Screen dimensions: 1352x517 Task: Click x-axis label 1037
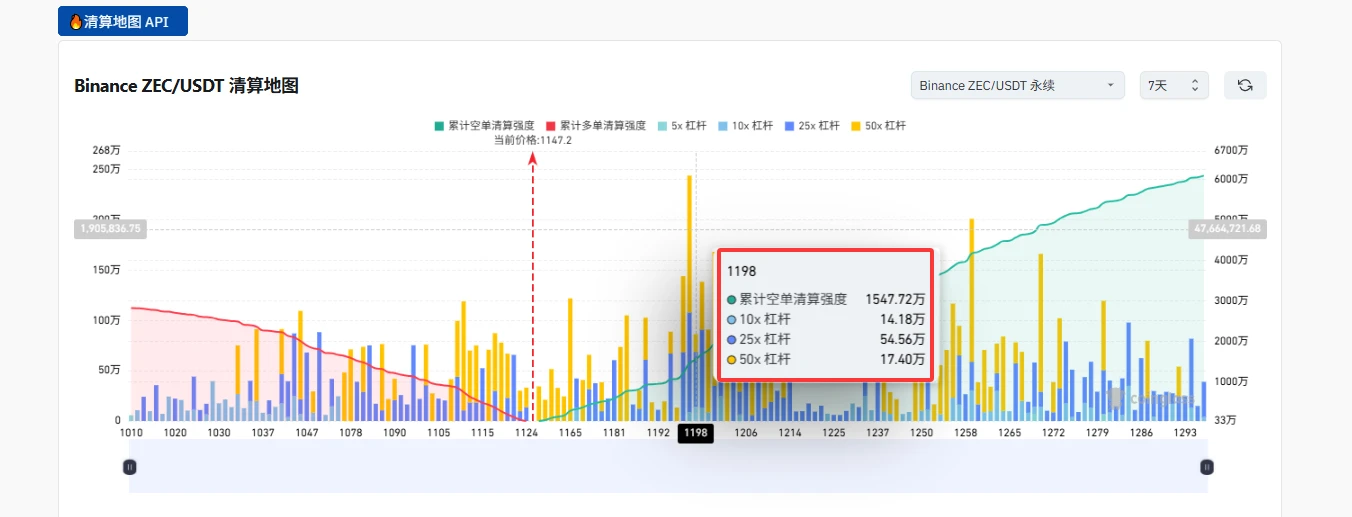coord(263,433)
